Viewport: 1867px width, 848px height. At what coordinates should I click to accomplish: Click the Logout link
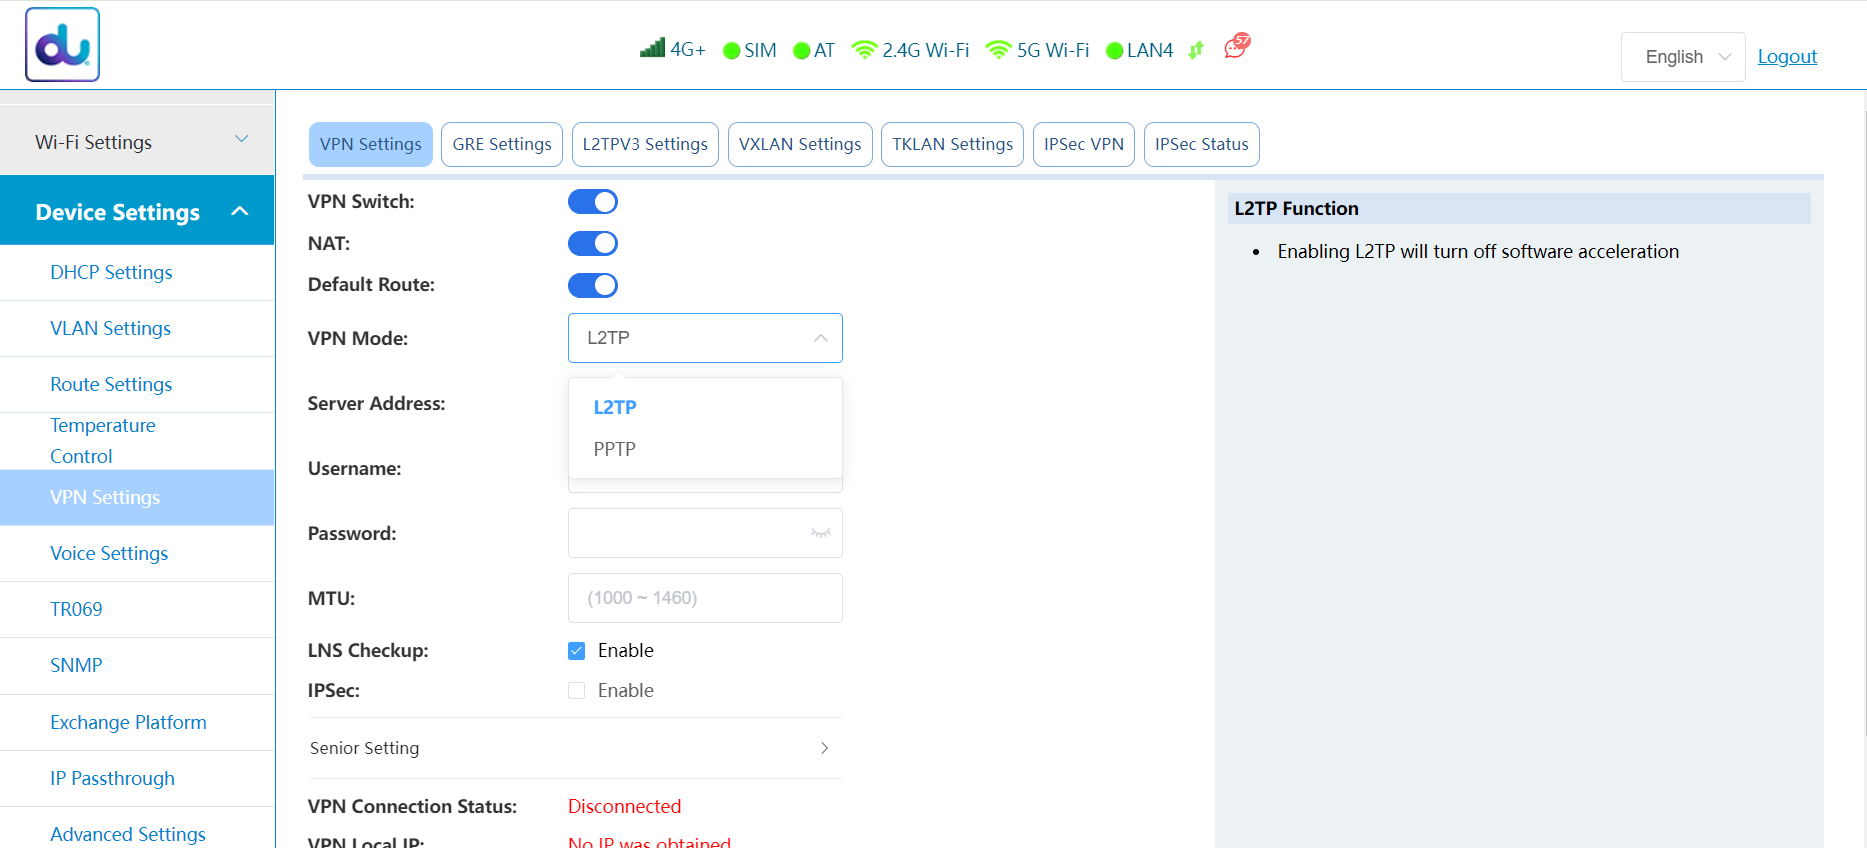1787,57
